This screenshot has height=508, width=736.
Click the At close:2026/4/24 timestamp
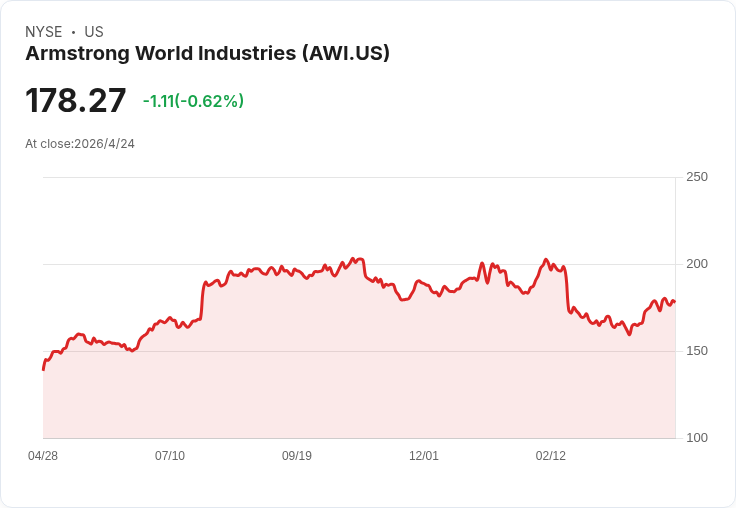point(80,144)
